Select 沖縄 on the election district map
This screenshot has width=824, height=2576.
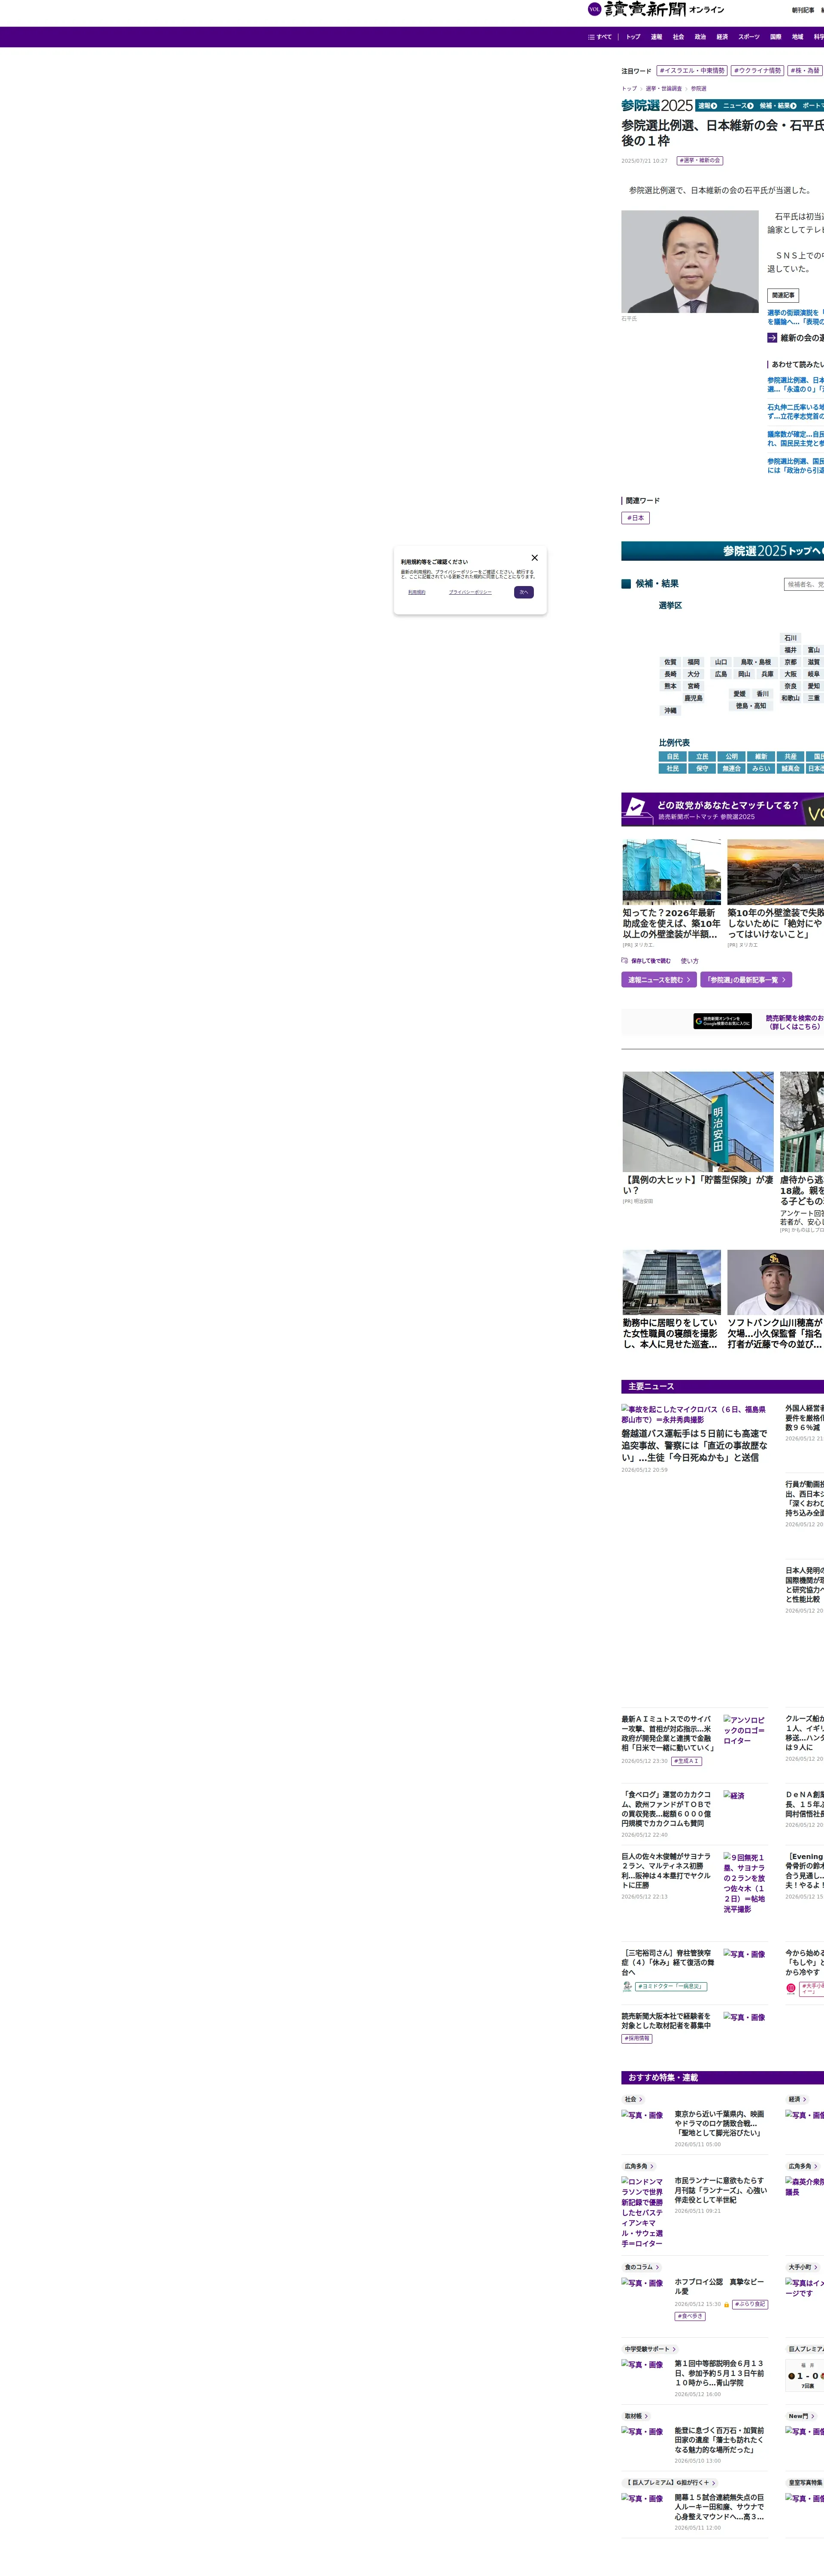670,711
